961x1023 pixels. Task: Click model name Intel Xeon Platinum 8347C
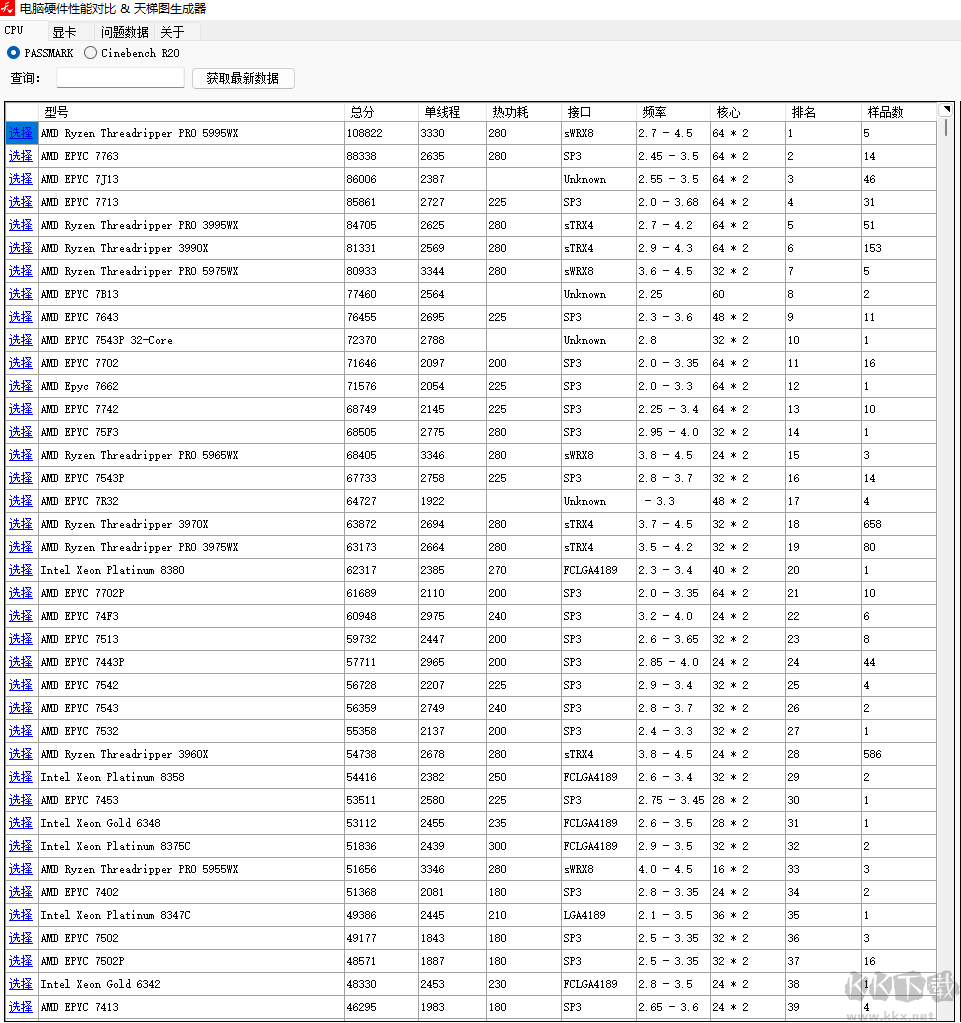click(x=115, y=915)
